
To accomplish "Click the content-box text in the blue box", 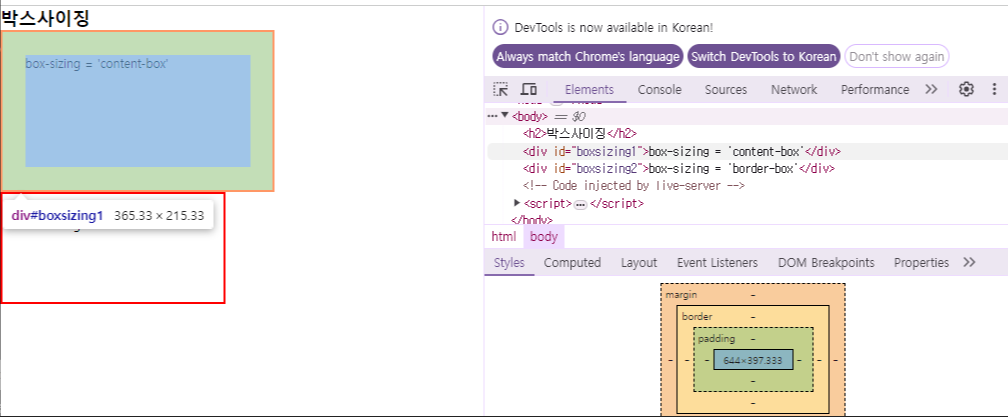I will (x=96, y=64).
